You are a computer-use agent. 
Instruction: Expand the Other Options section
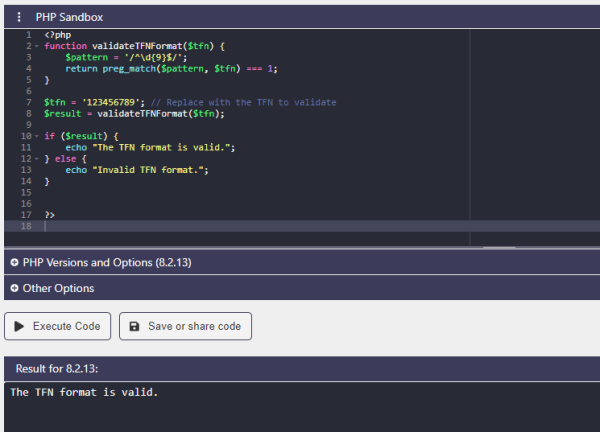click(x=302, y=288)
